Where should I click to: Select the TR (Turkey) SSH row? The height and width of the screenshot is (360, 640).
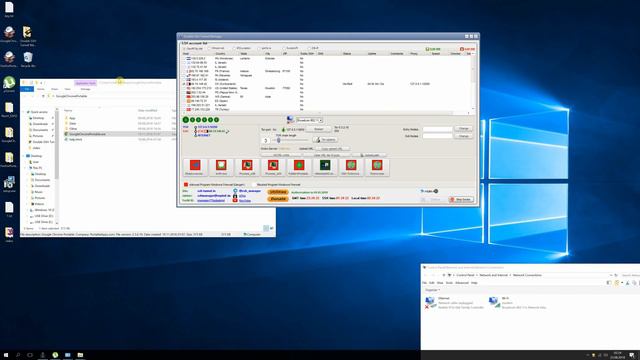327,109
